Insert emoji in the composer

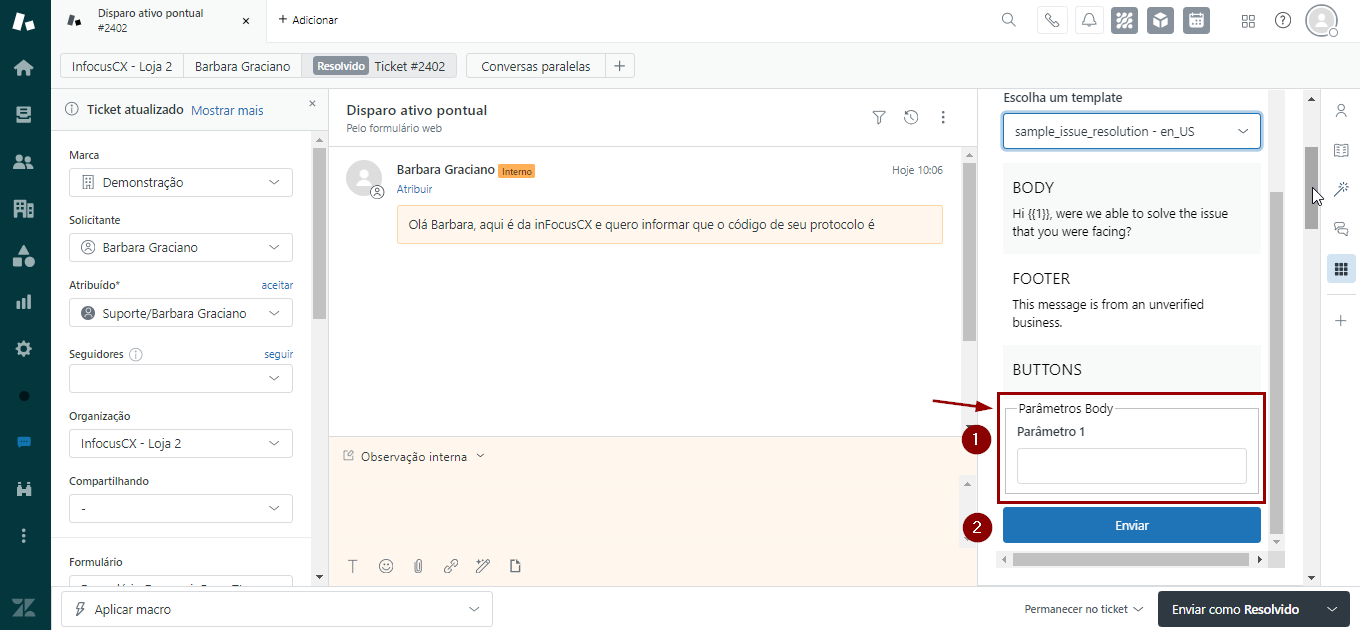[x=386, y=566]
